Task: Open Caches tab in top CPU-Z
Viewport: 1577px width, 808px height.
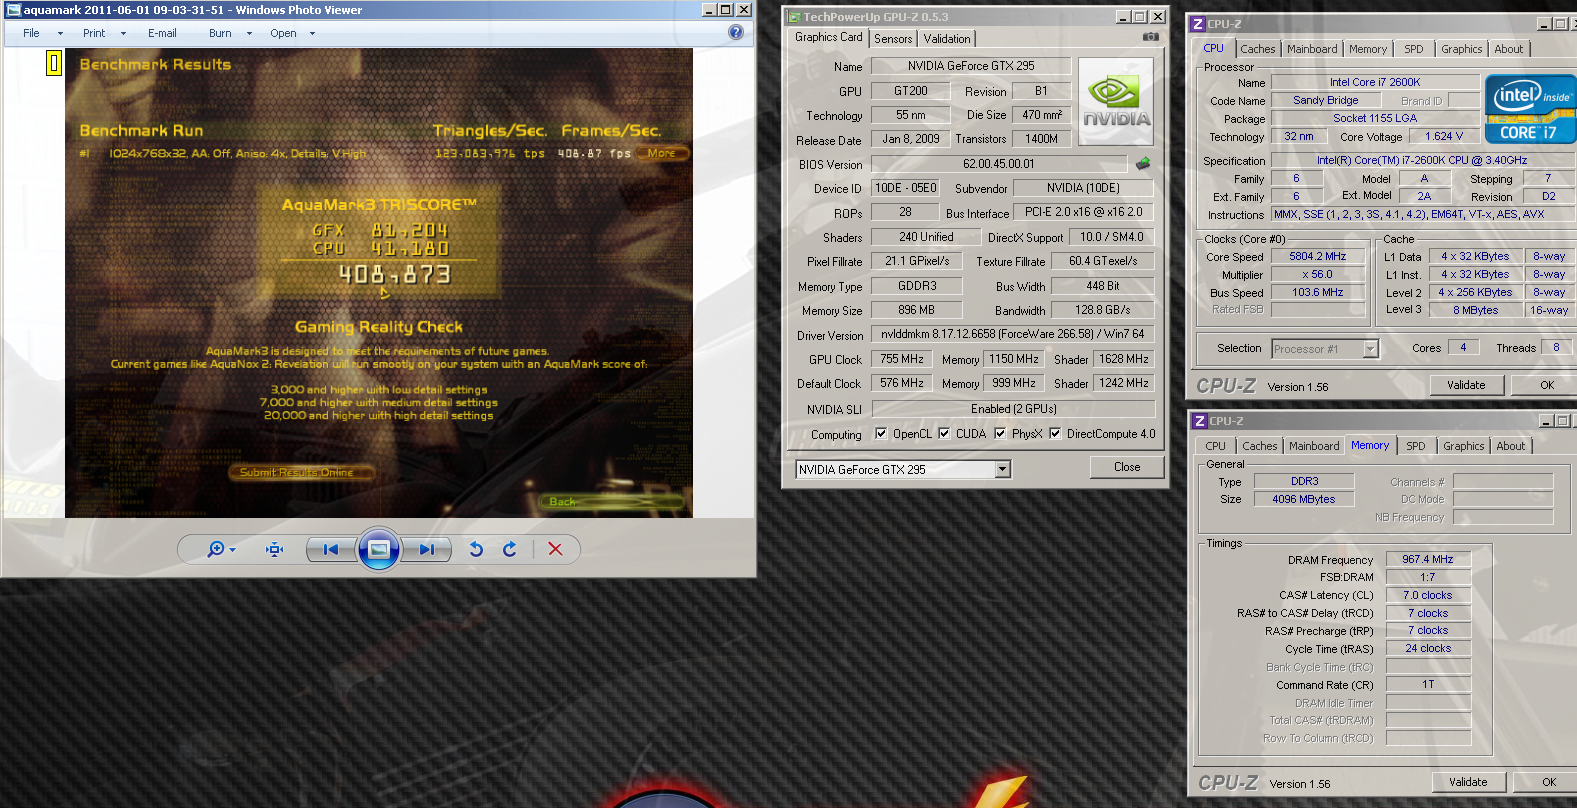Action: pos(1258,49)
